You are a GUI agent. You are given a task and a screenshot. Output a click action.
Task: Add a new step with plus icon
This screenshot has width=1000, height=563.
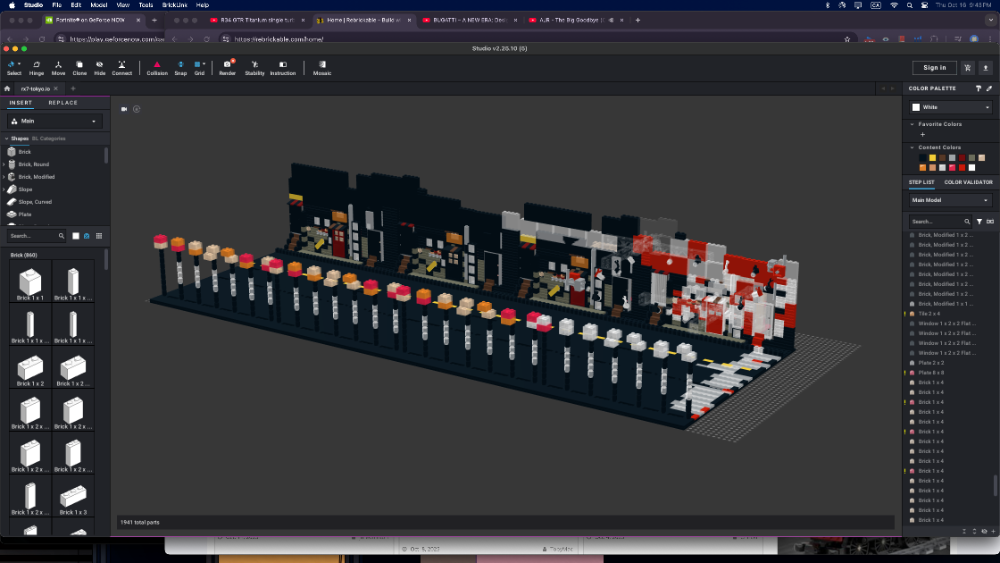993,531
